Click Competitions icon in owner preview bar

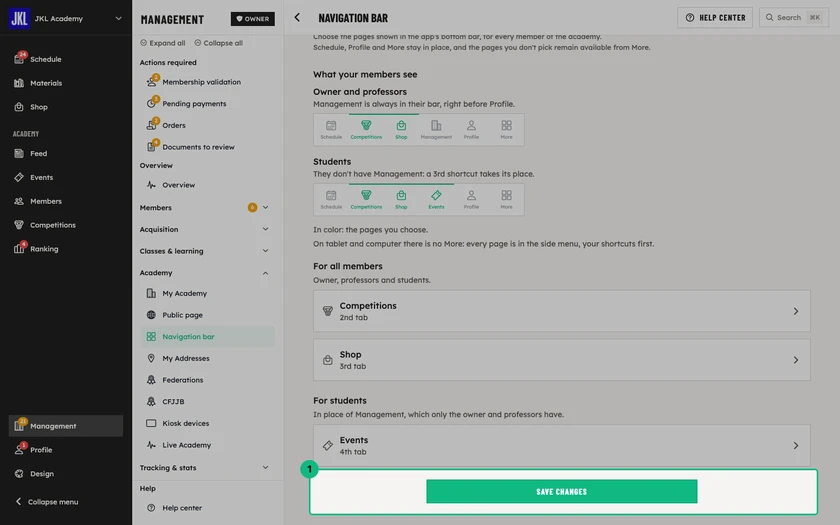pyautogui.click(x=366, y=125)
